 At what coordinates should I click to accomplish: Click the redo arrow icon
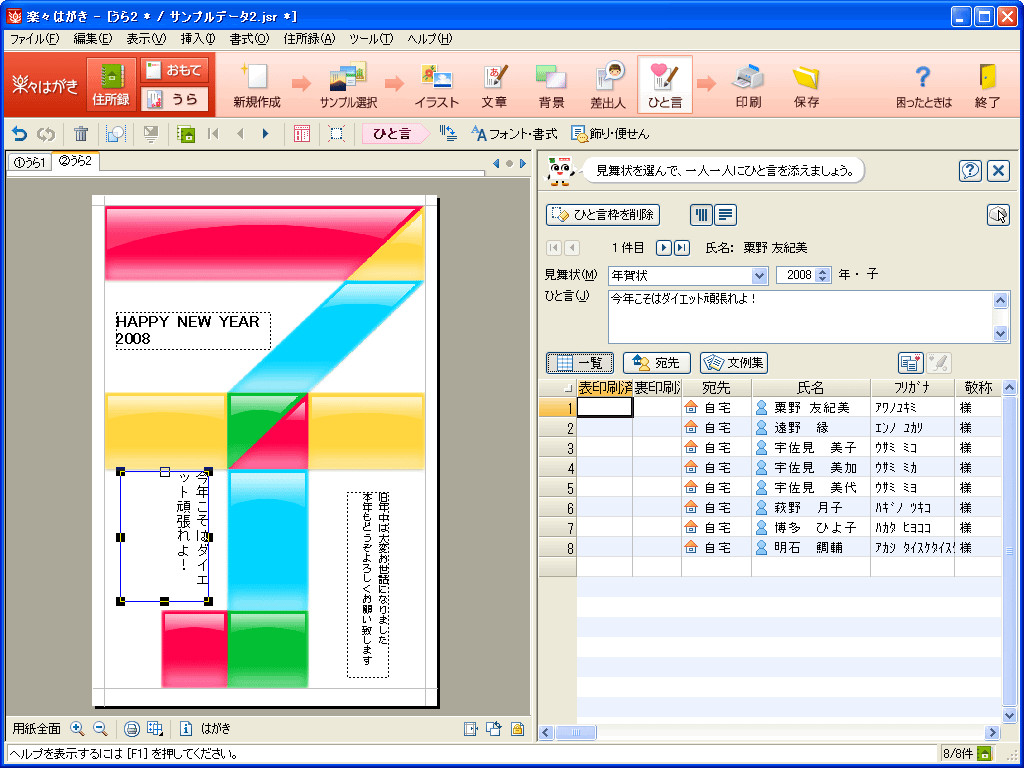[46, 134]
